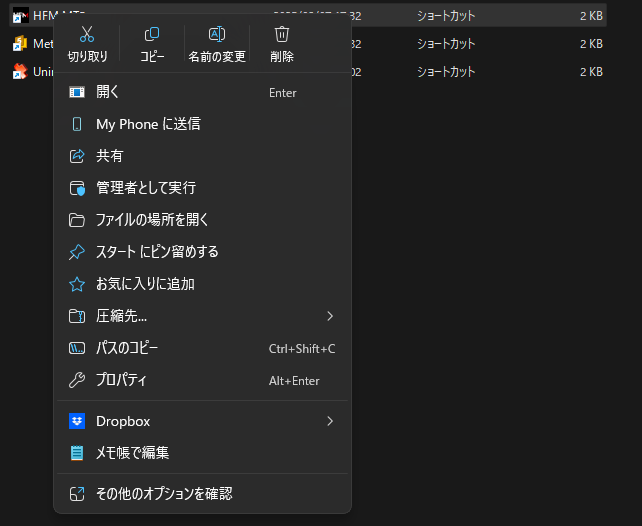Open その他のオプションを確認 for more options

point(164,493)
